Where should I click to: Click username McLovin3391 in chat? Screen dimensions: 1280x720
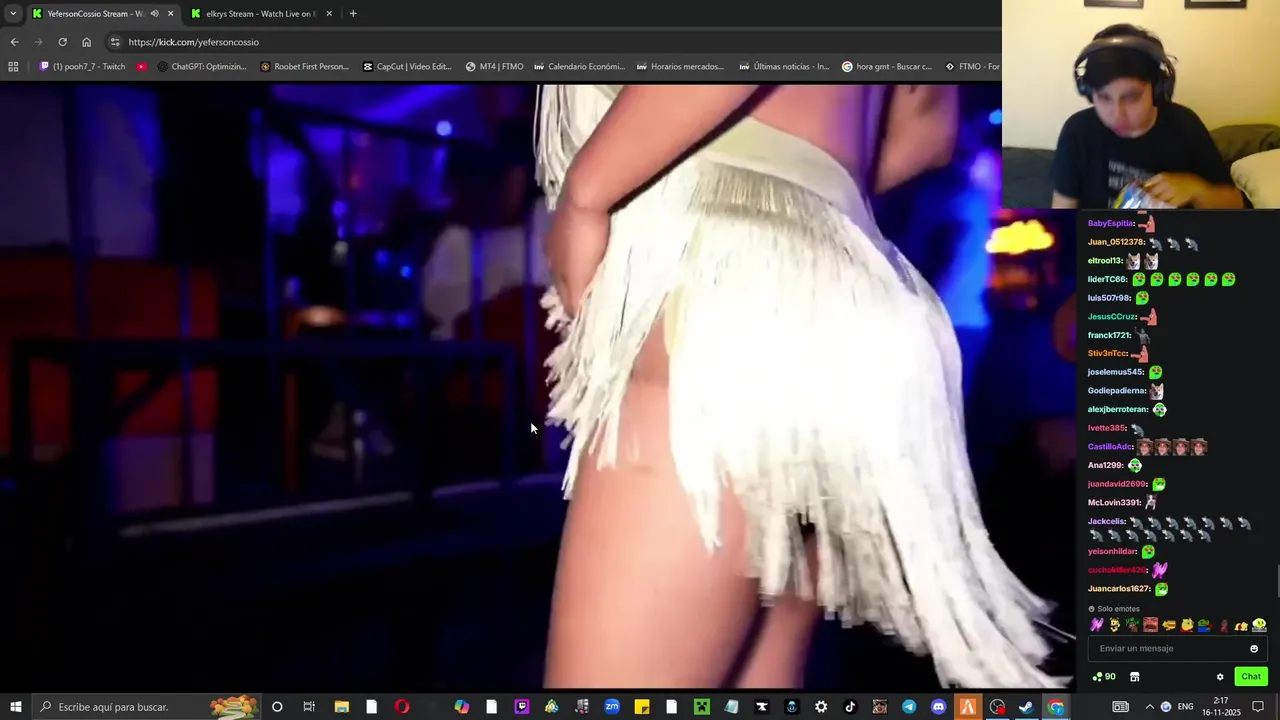[1114, 503]
